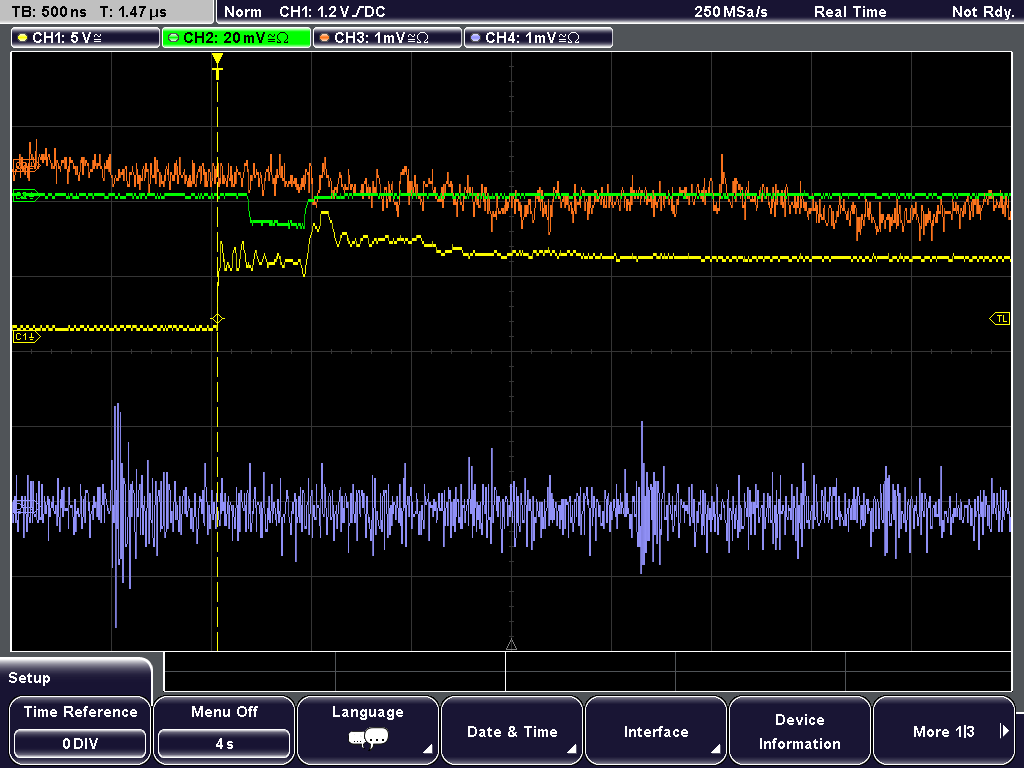Click the Real Time acquisition label

850,12
